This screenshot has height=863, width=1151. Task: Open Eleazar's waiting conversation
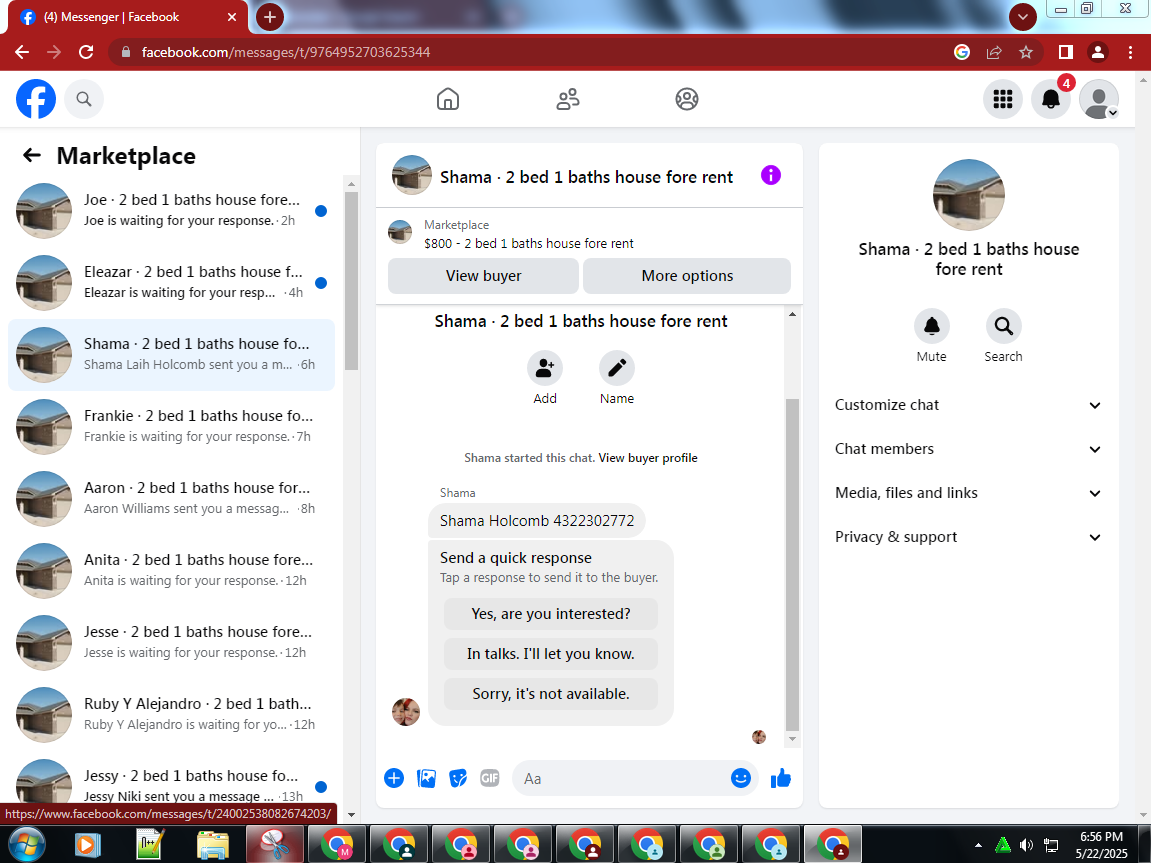pos(171,283)
